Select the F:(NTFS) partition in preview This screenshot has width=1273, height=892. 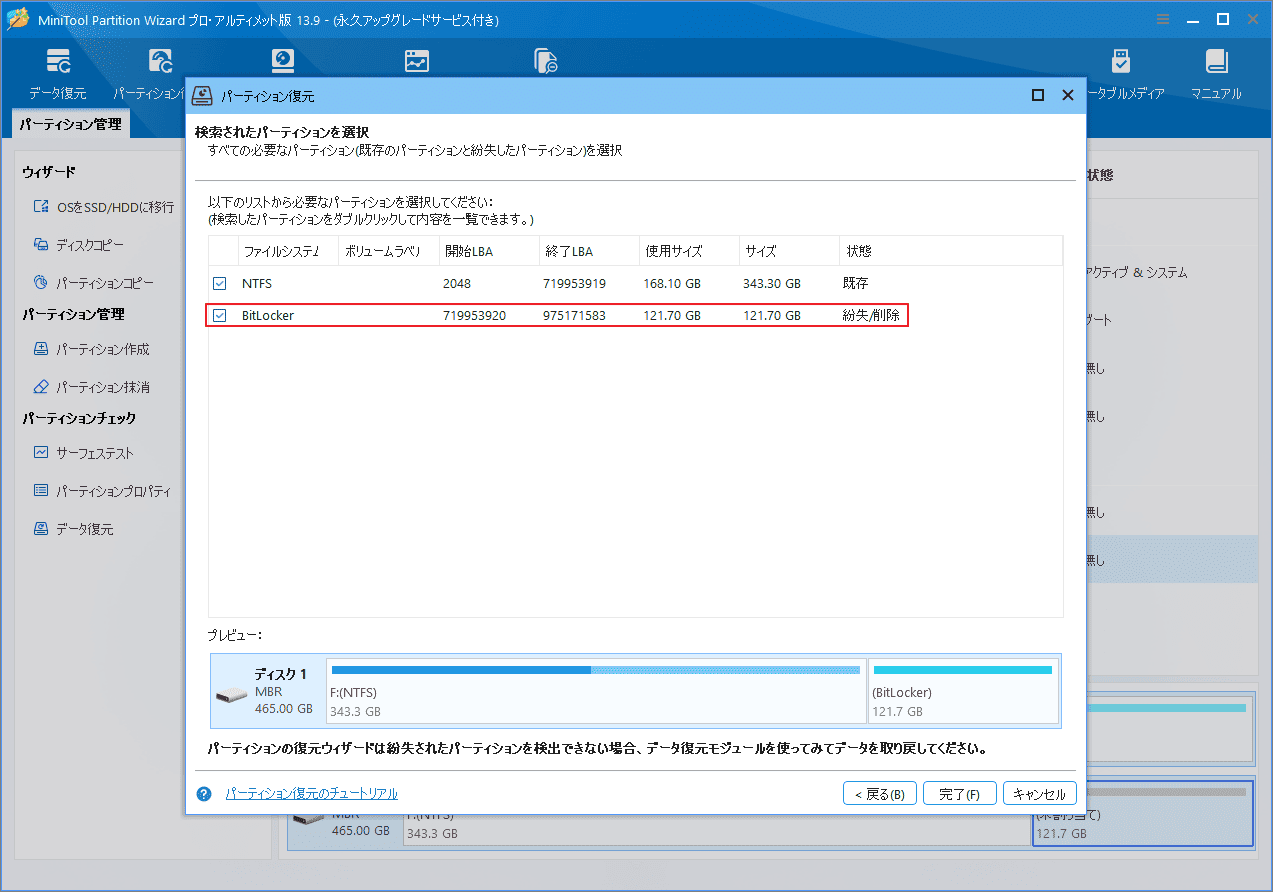pos(597,689)
